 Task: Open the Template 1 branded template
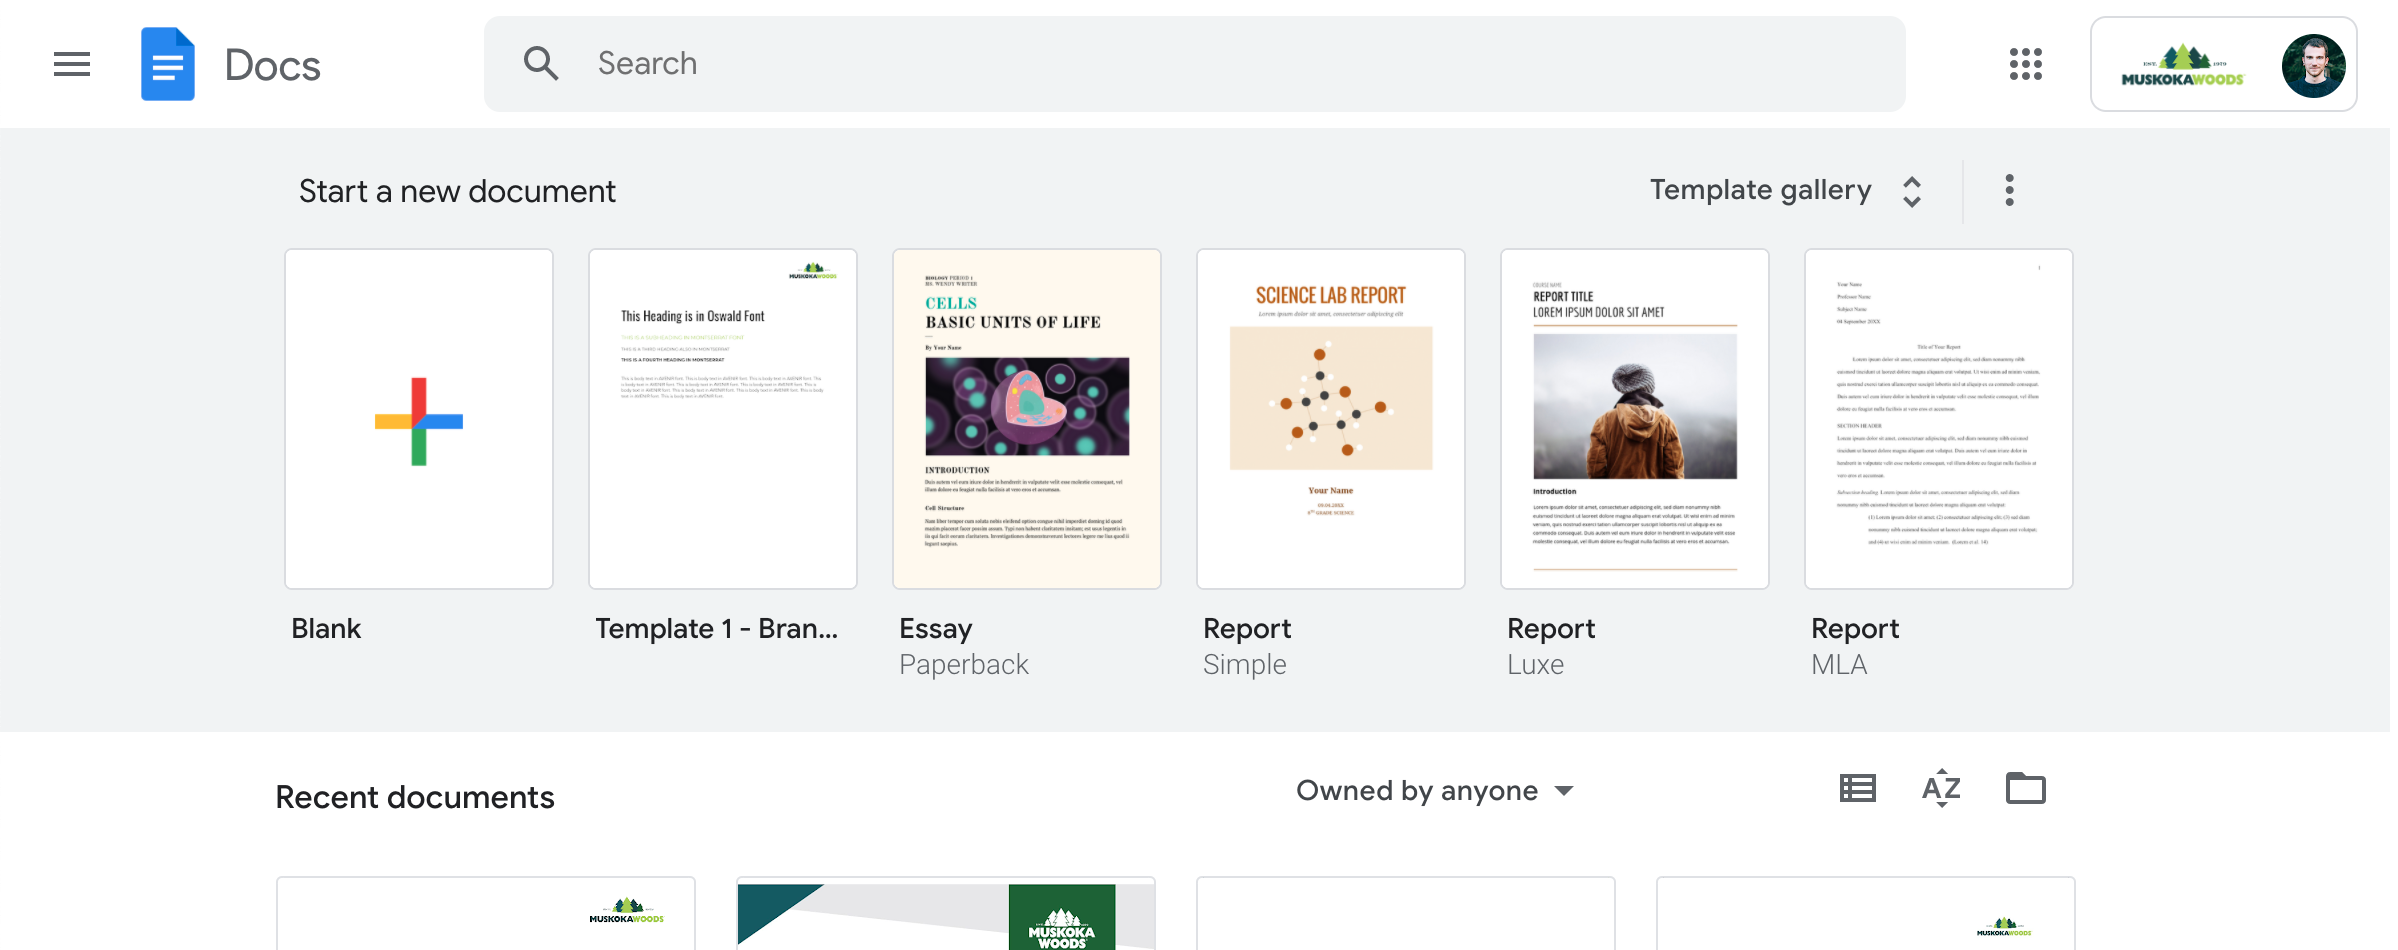coord(723,420)
